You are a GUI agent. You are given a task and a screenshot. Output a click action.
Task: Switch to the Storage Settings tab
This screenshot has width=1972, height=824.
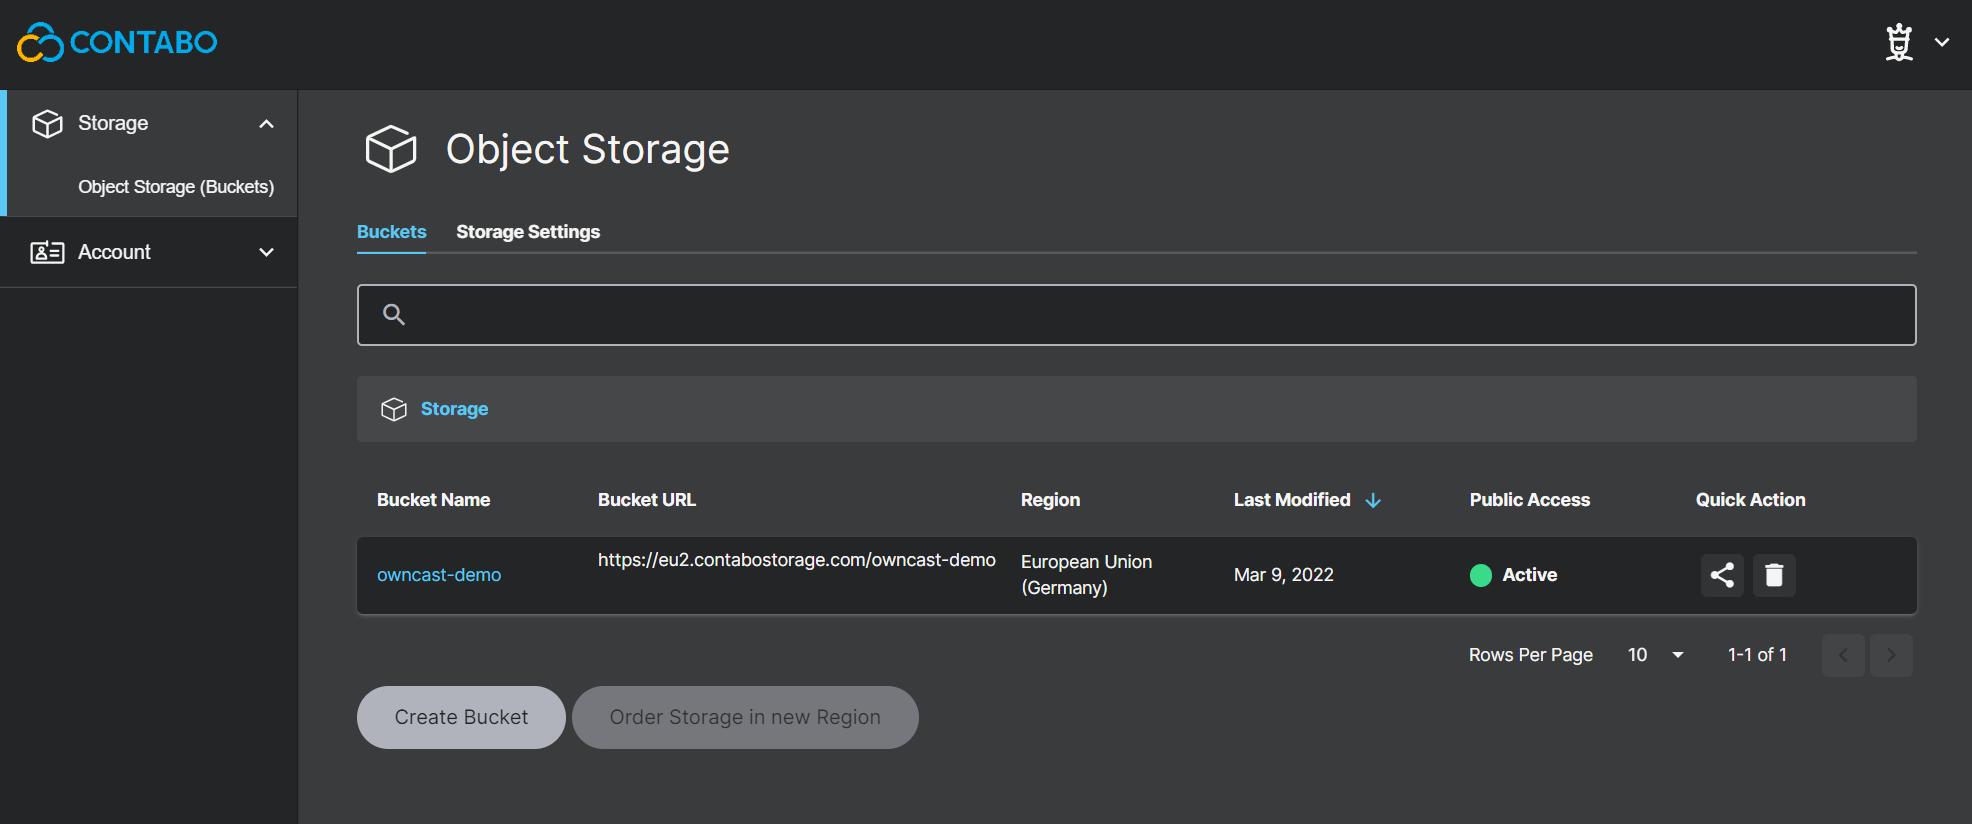[528, 231]
